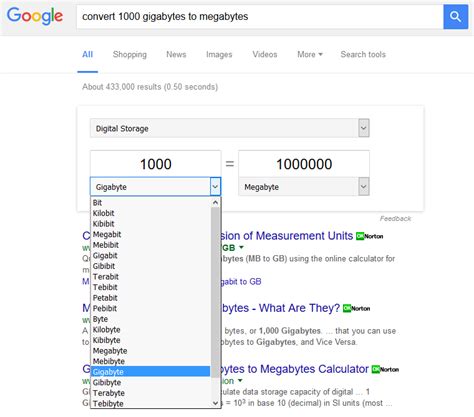Screen dimensions: 474x417
Task: Select highlighted Gigabyte list option
Action: pyautogui.click(x=151, y=372)
